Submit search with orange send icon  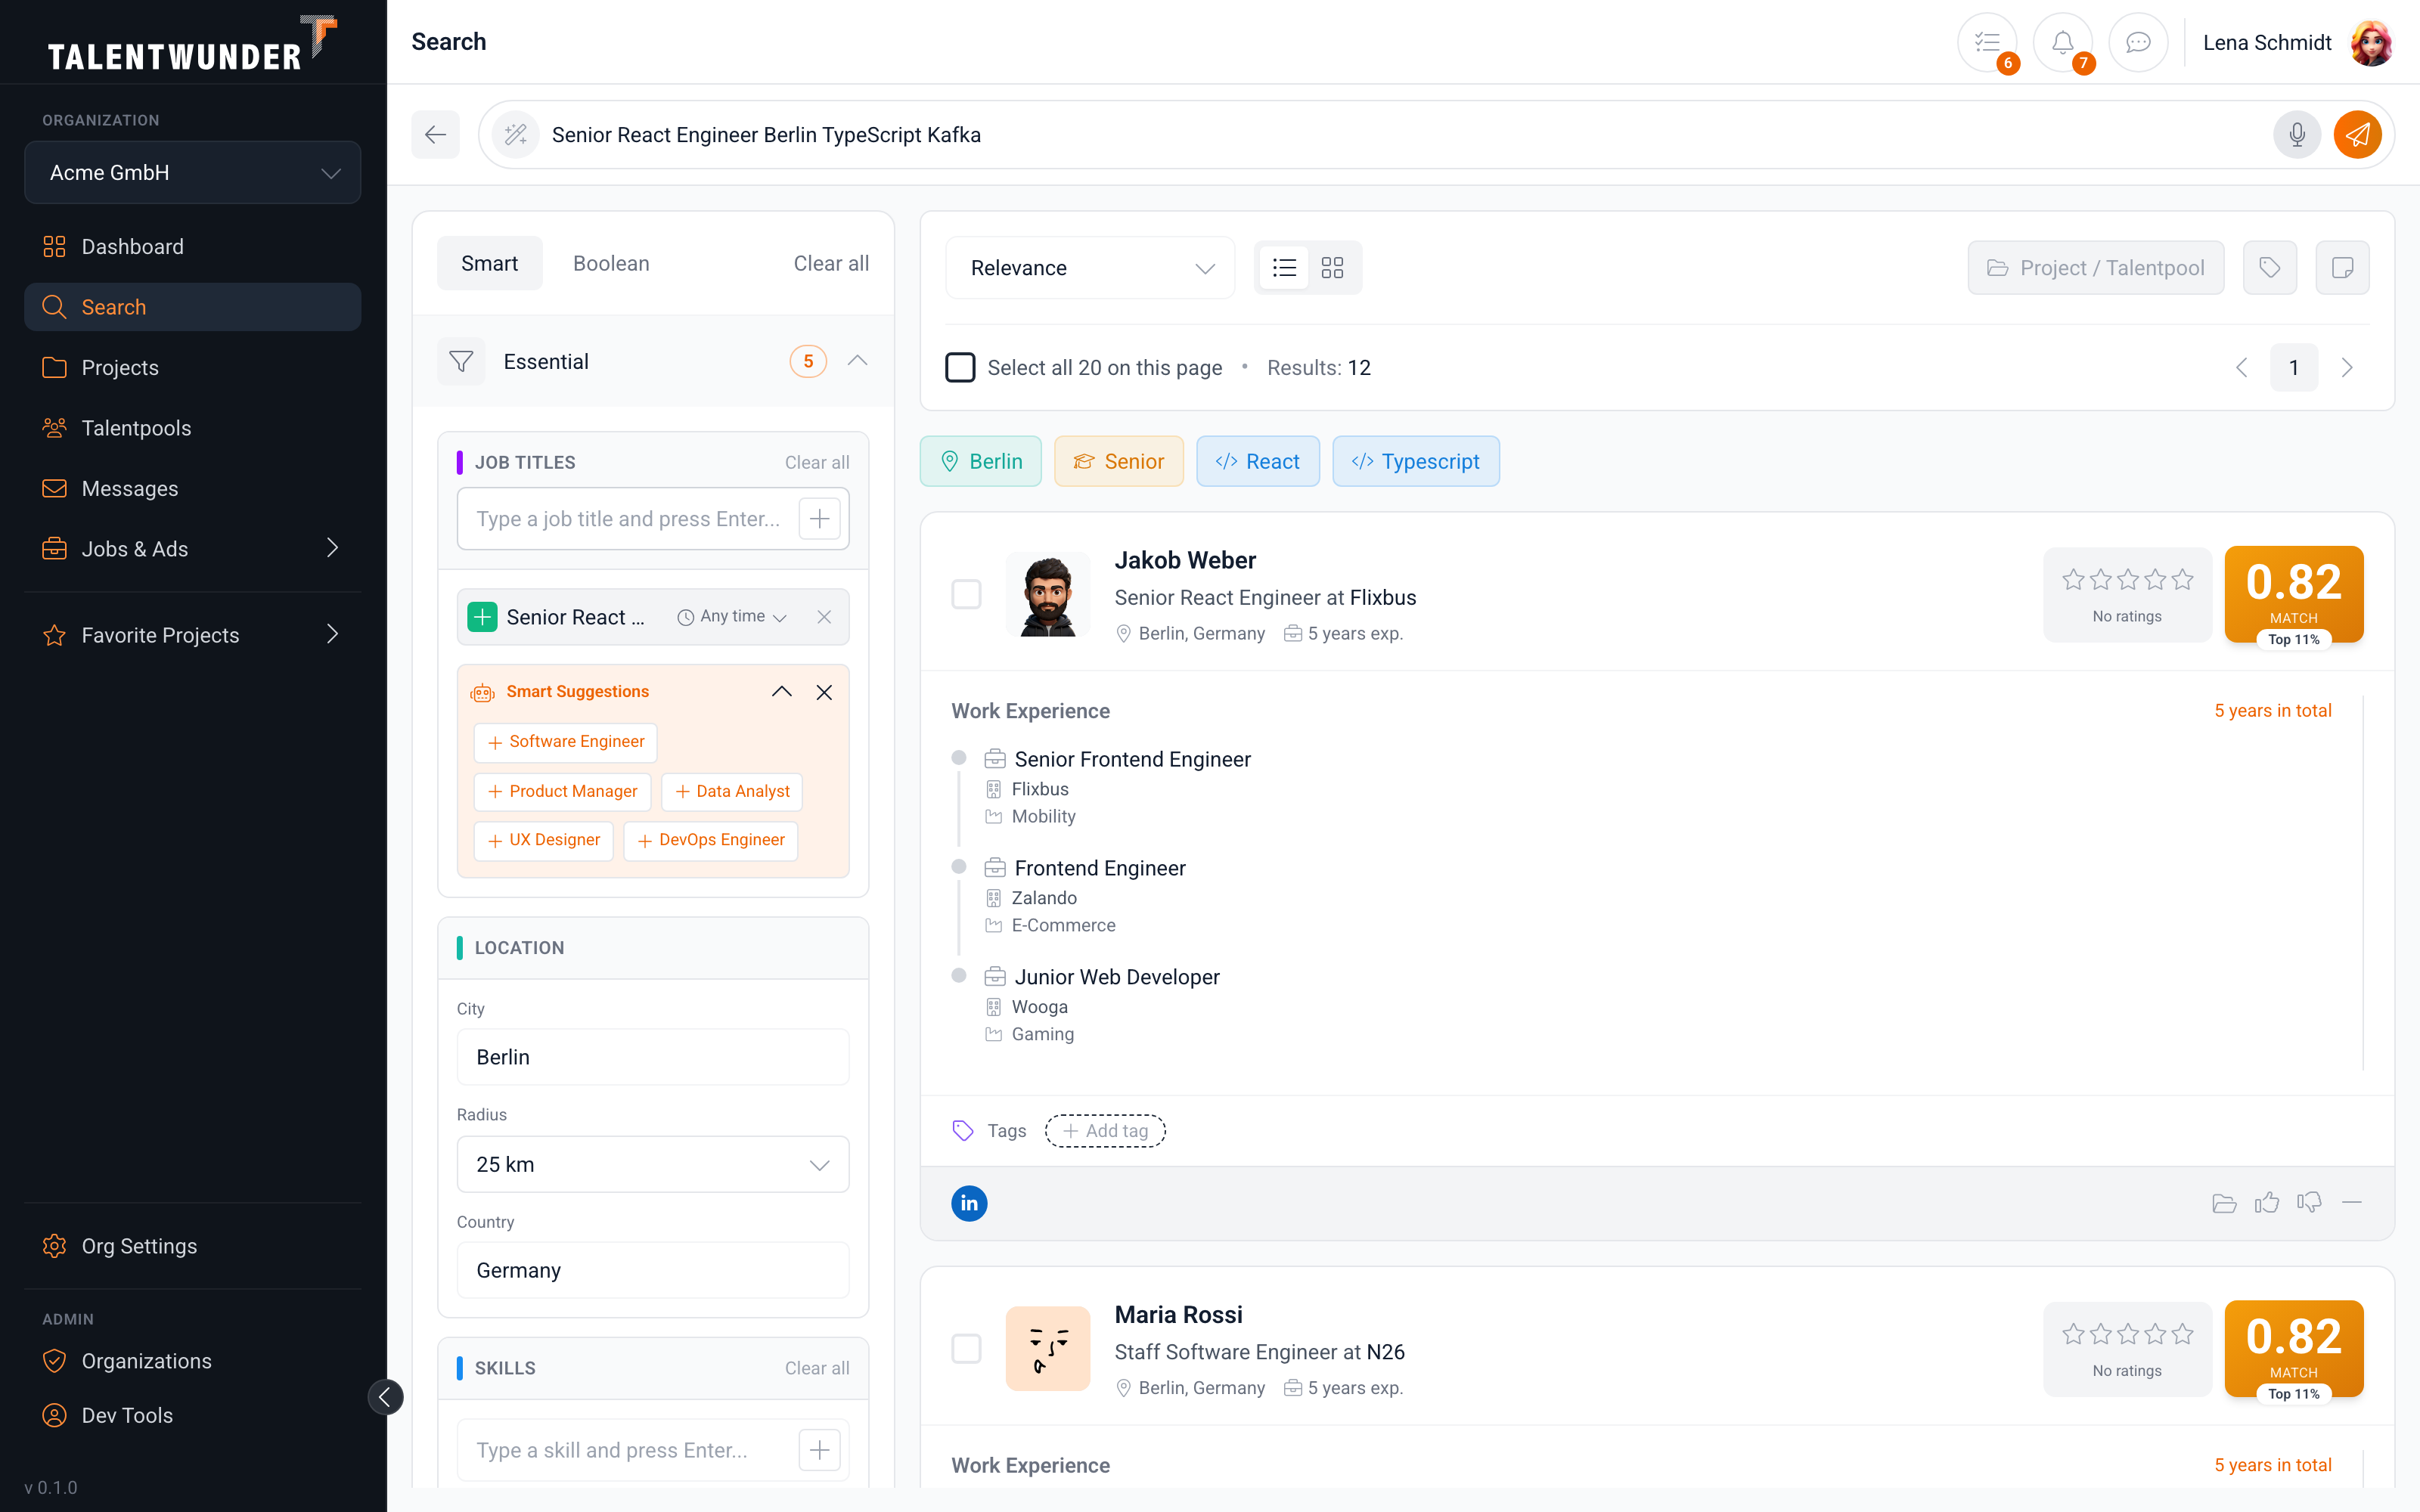tap(2357, 135)
